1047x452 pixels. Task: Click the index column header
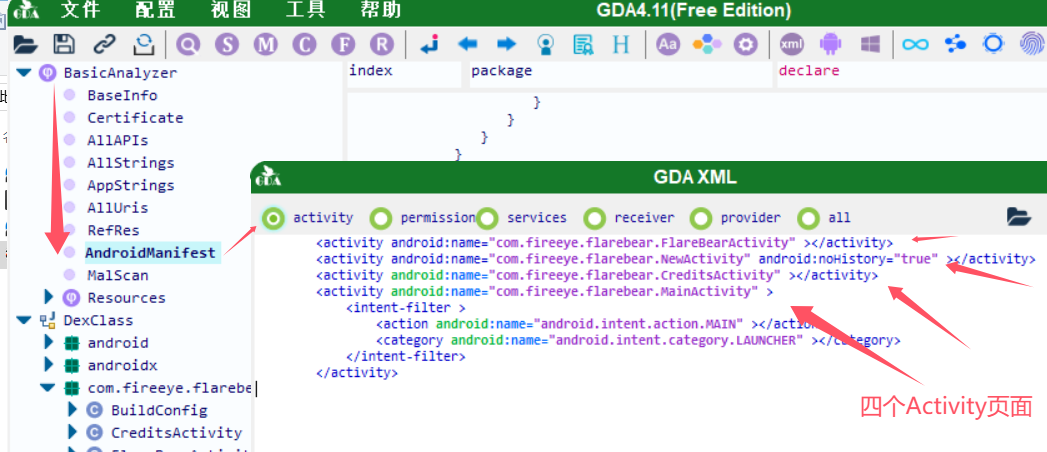click(404, 74)
